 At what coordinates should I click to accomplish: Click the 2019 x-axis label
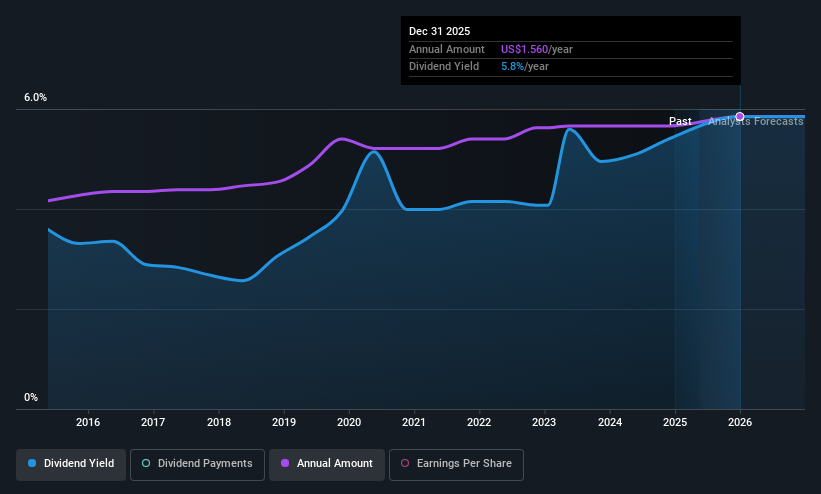tap(284, 422)
